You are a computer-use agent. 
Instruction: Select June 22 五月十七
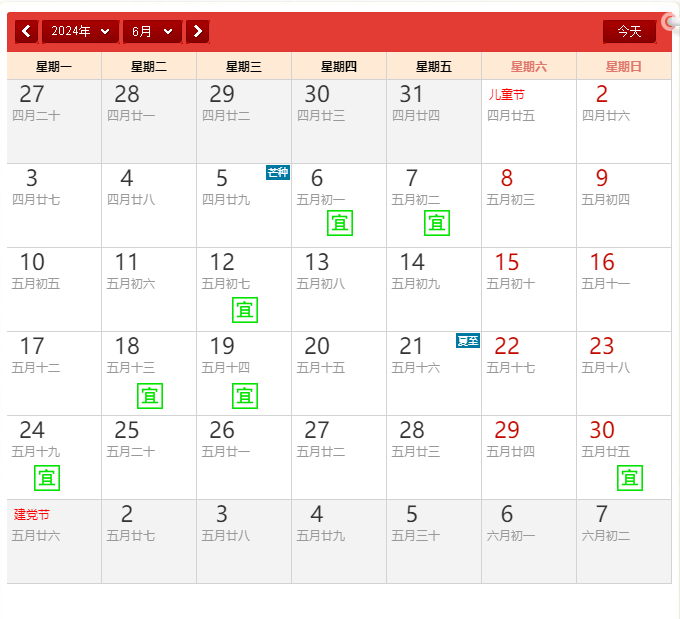(x=529, y=374)
